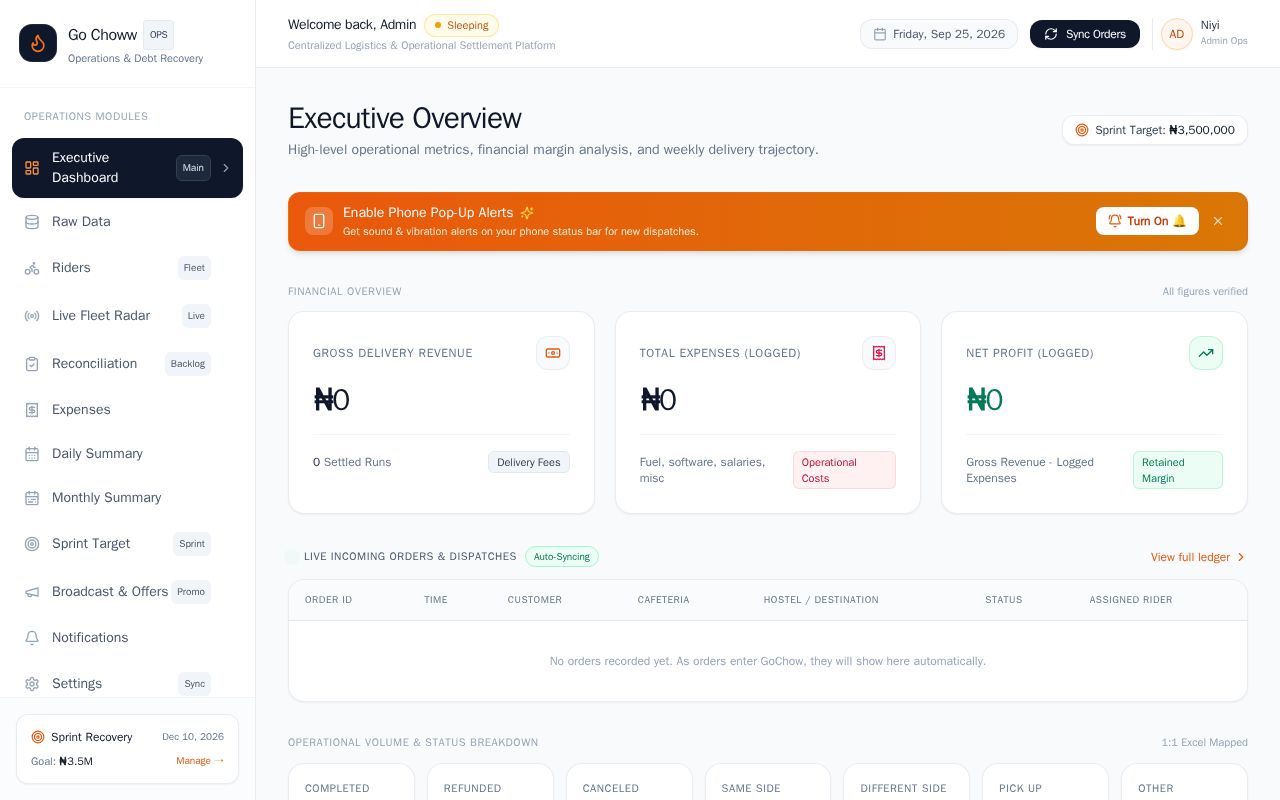Go to the Riders module

click(127, 268)
